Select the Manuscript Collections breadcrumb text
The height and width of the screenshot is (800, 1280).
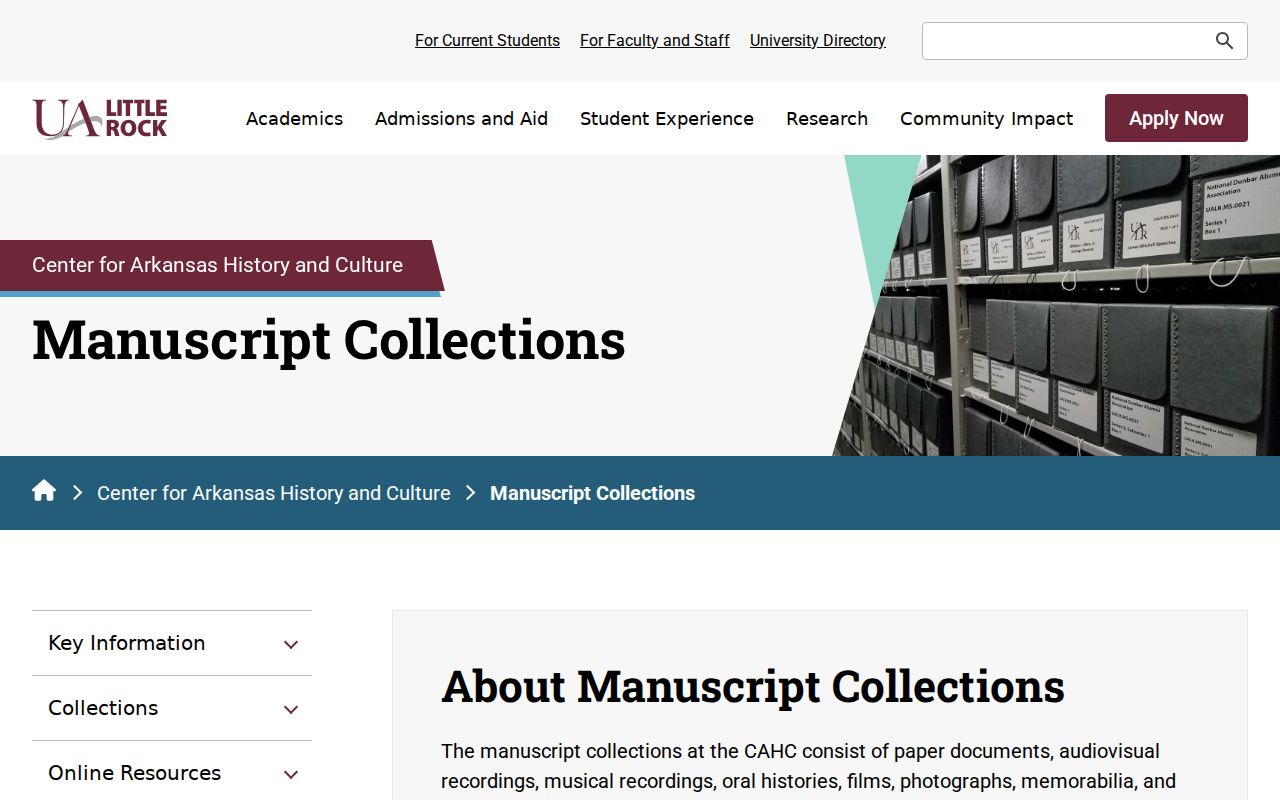click(592, 493)
